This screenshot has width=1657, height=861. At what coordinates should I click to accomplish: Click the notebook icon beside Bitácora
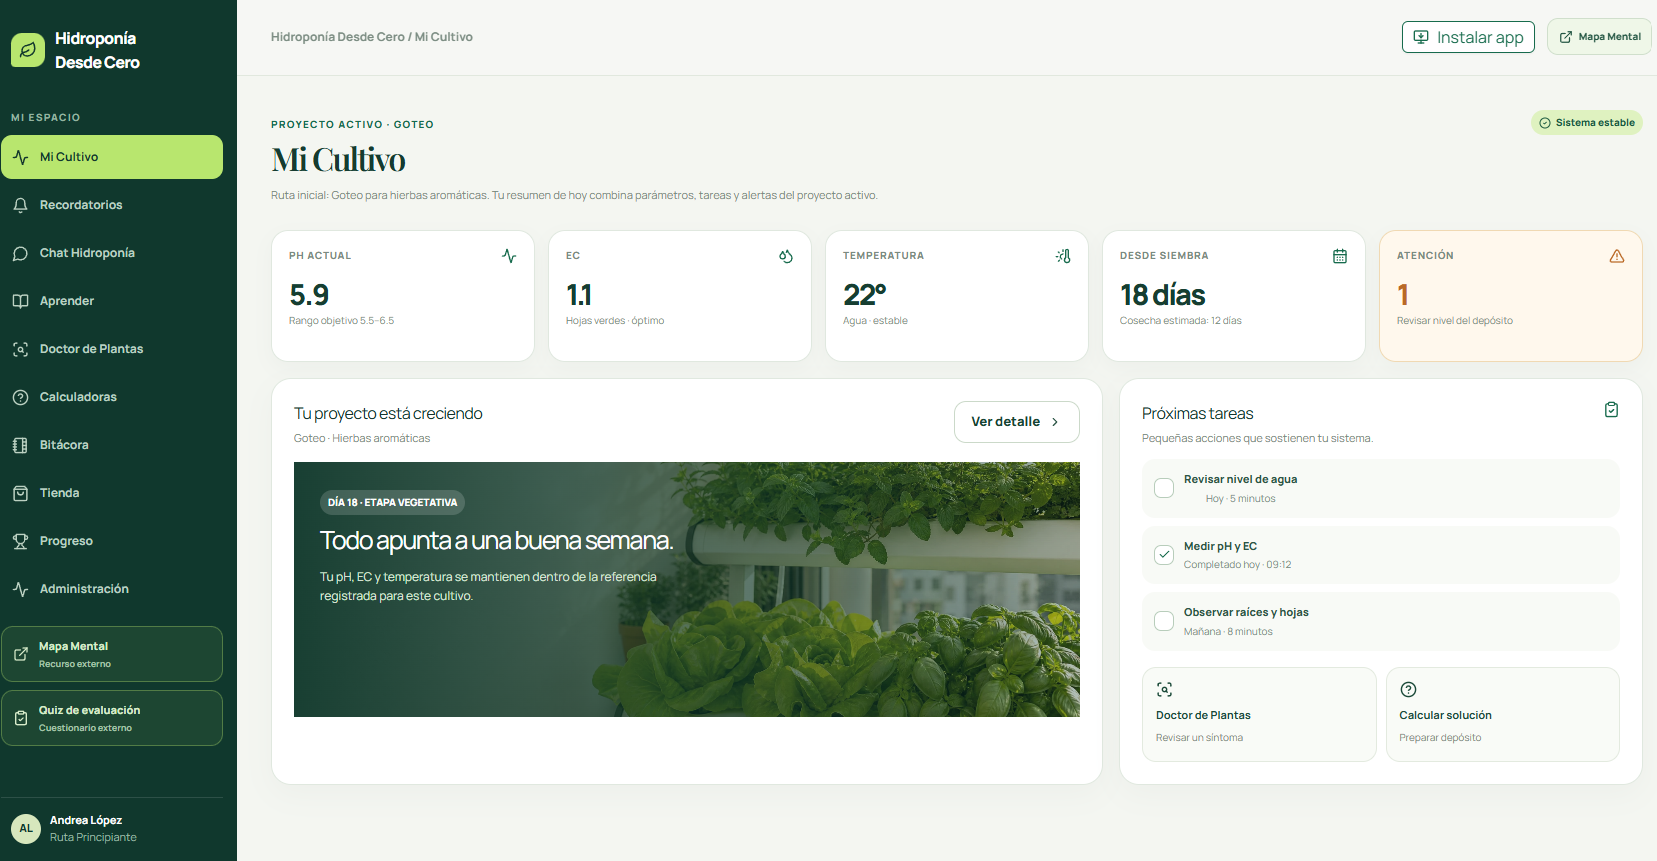coord(20,445)
